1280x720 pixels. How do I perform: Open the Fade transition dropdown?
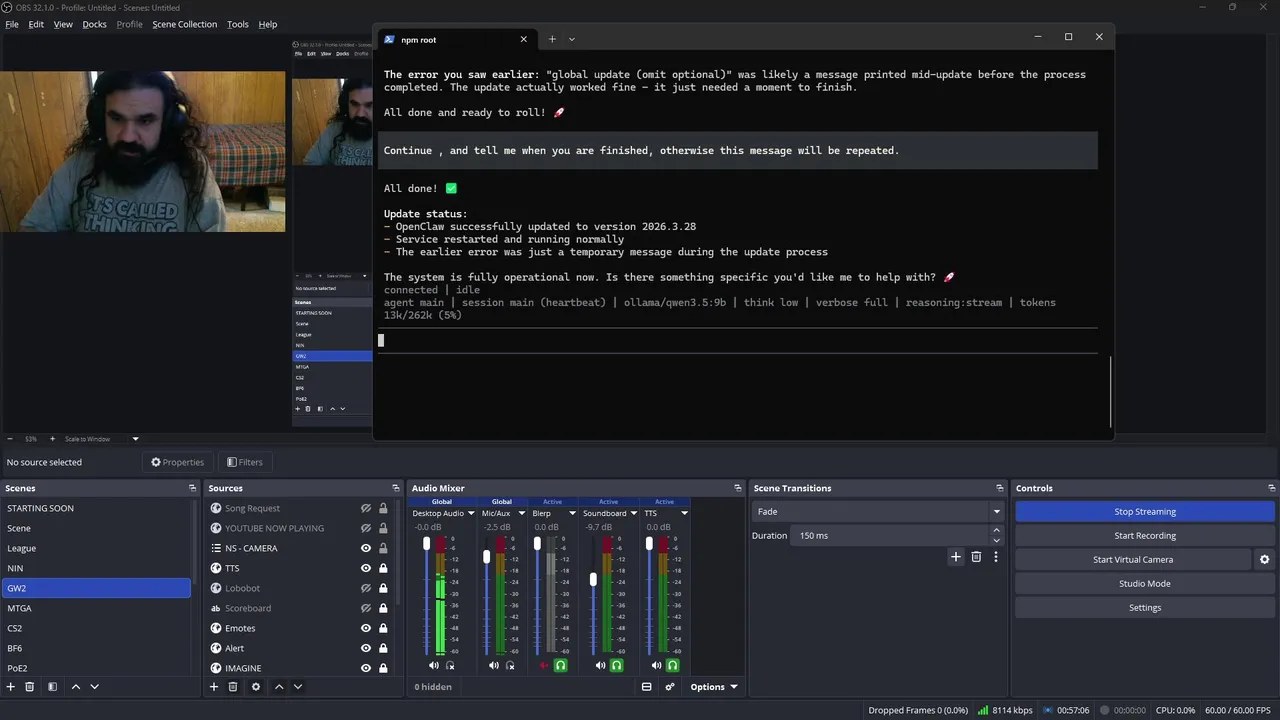(878, 511)
